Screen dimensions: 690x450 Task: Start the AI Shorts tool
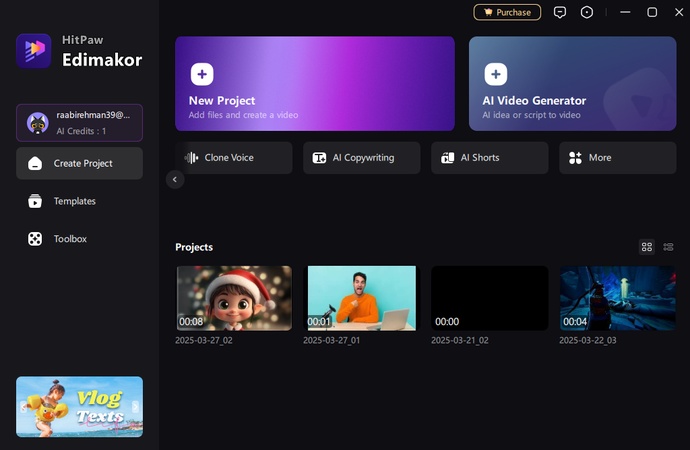pyautogui.click(x=489, y=158)
